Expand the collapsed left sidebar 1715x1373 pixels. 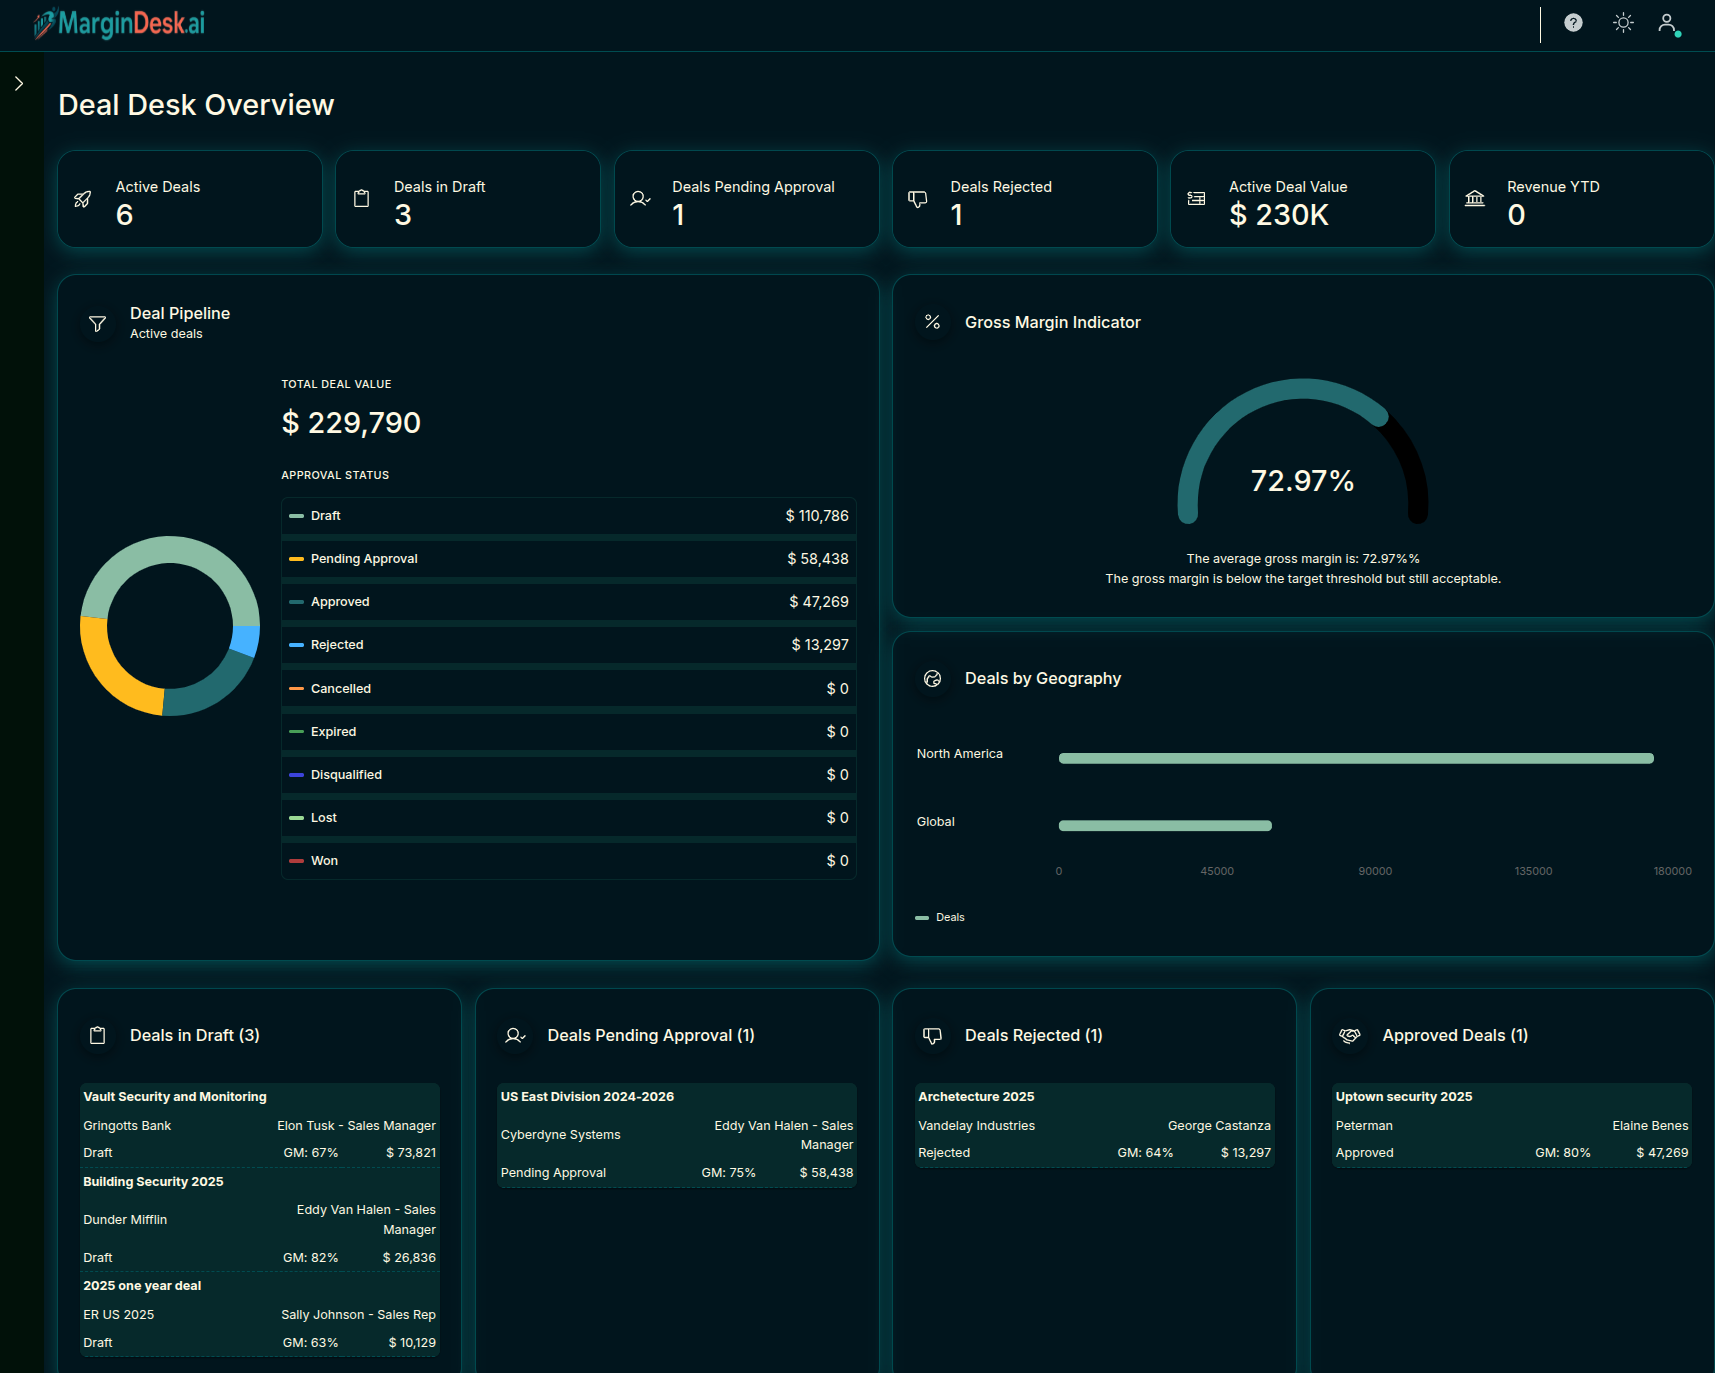pos(18,83)
